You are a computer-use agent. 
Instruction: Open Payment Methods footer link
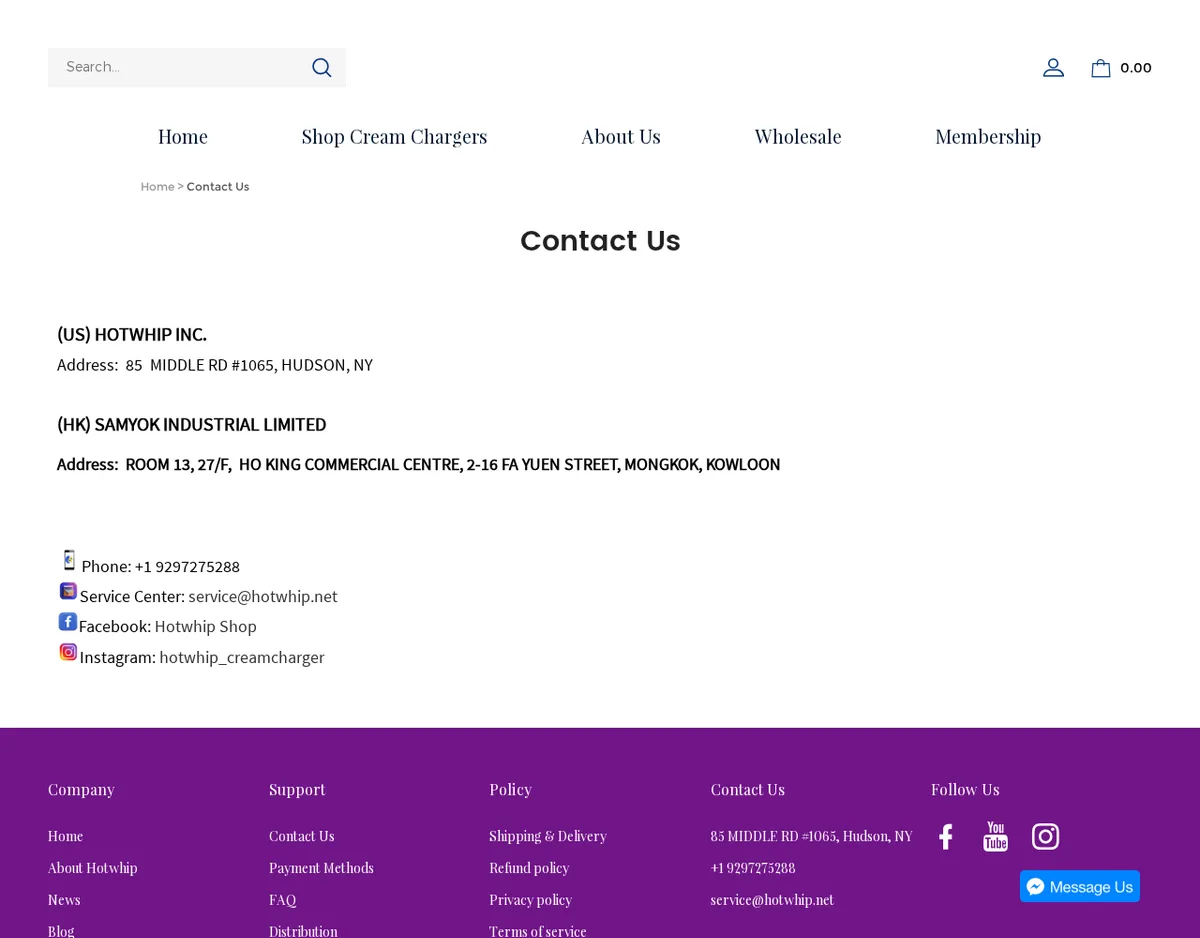(321, 868)
